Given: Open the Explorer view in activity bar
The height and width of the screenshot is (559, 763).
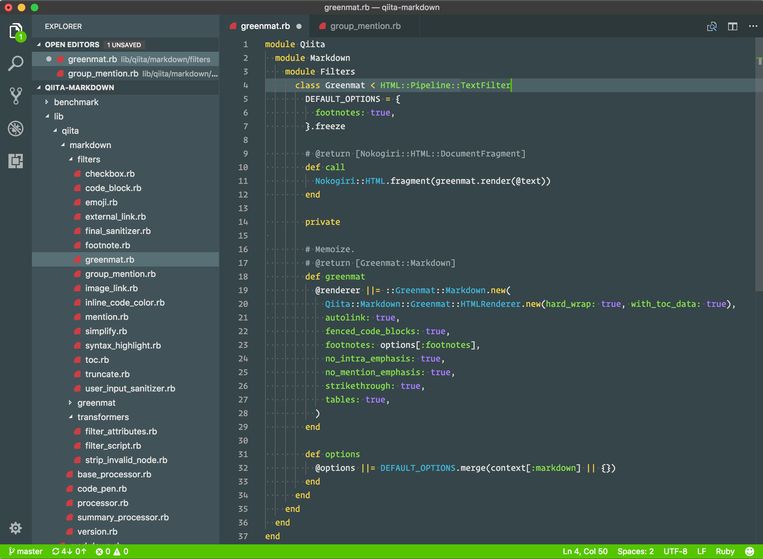Looking at the screenshot, I should (16, 32).
